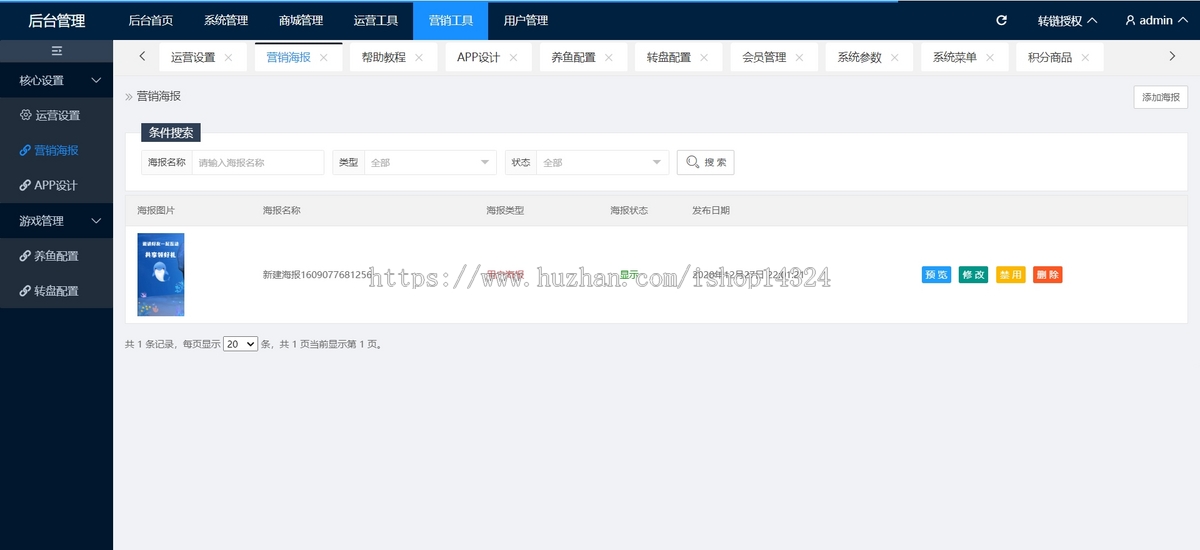Switch to 系统参数 tab
The height and width of the screenshot is (550, 1200).
click(x=860, y=58)
